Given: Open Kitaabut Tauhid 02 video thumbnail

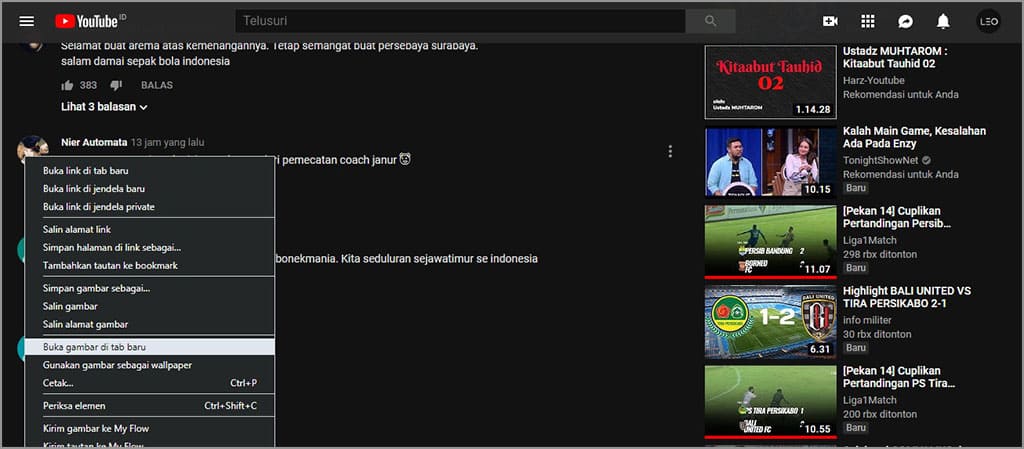Looking at the screenshot, I should coord(770,82).
